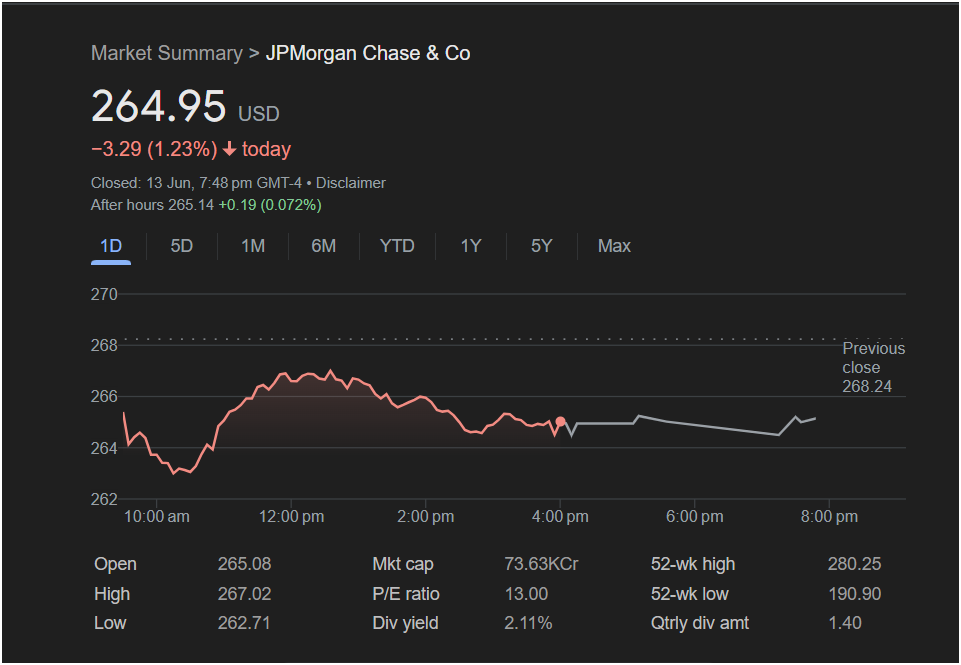Switch chart to 1Y range
The width and height of the screenshot is (961, 665).
[x=471, y=246]
